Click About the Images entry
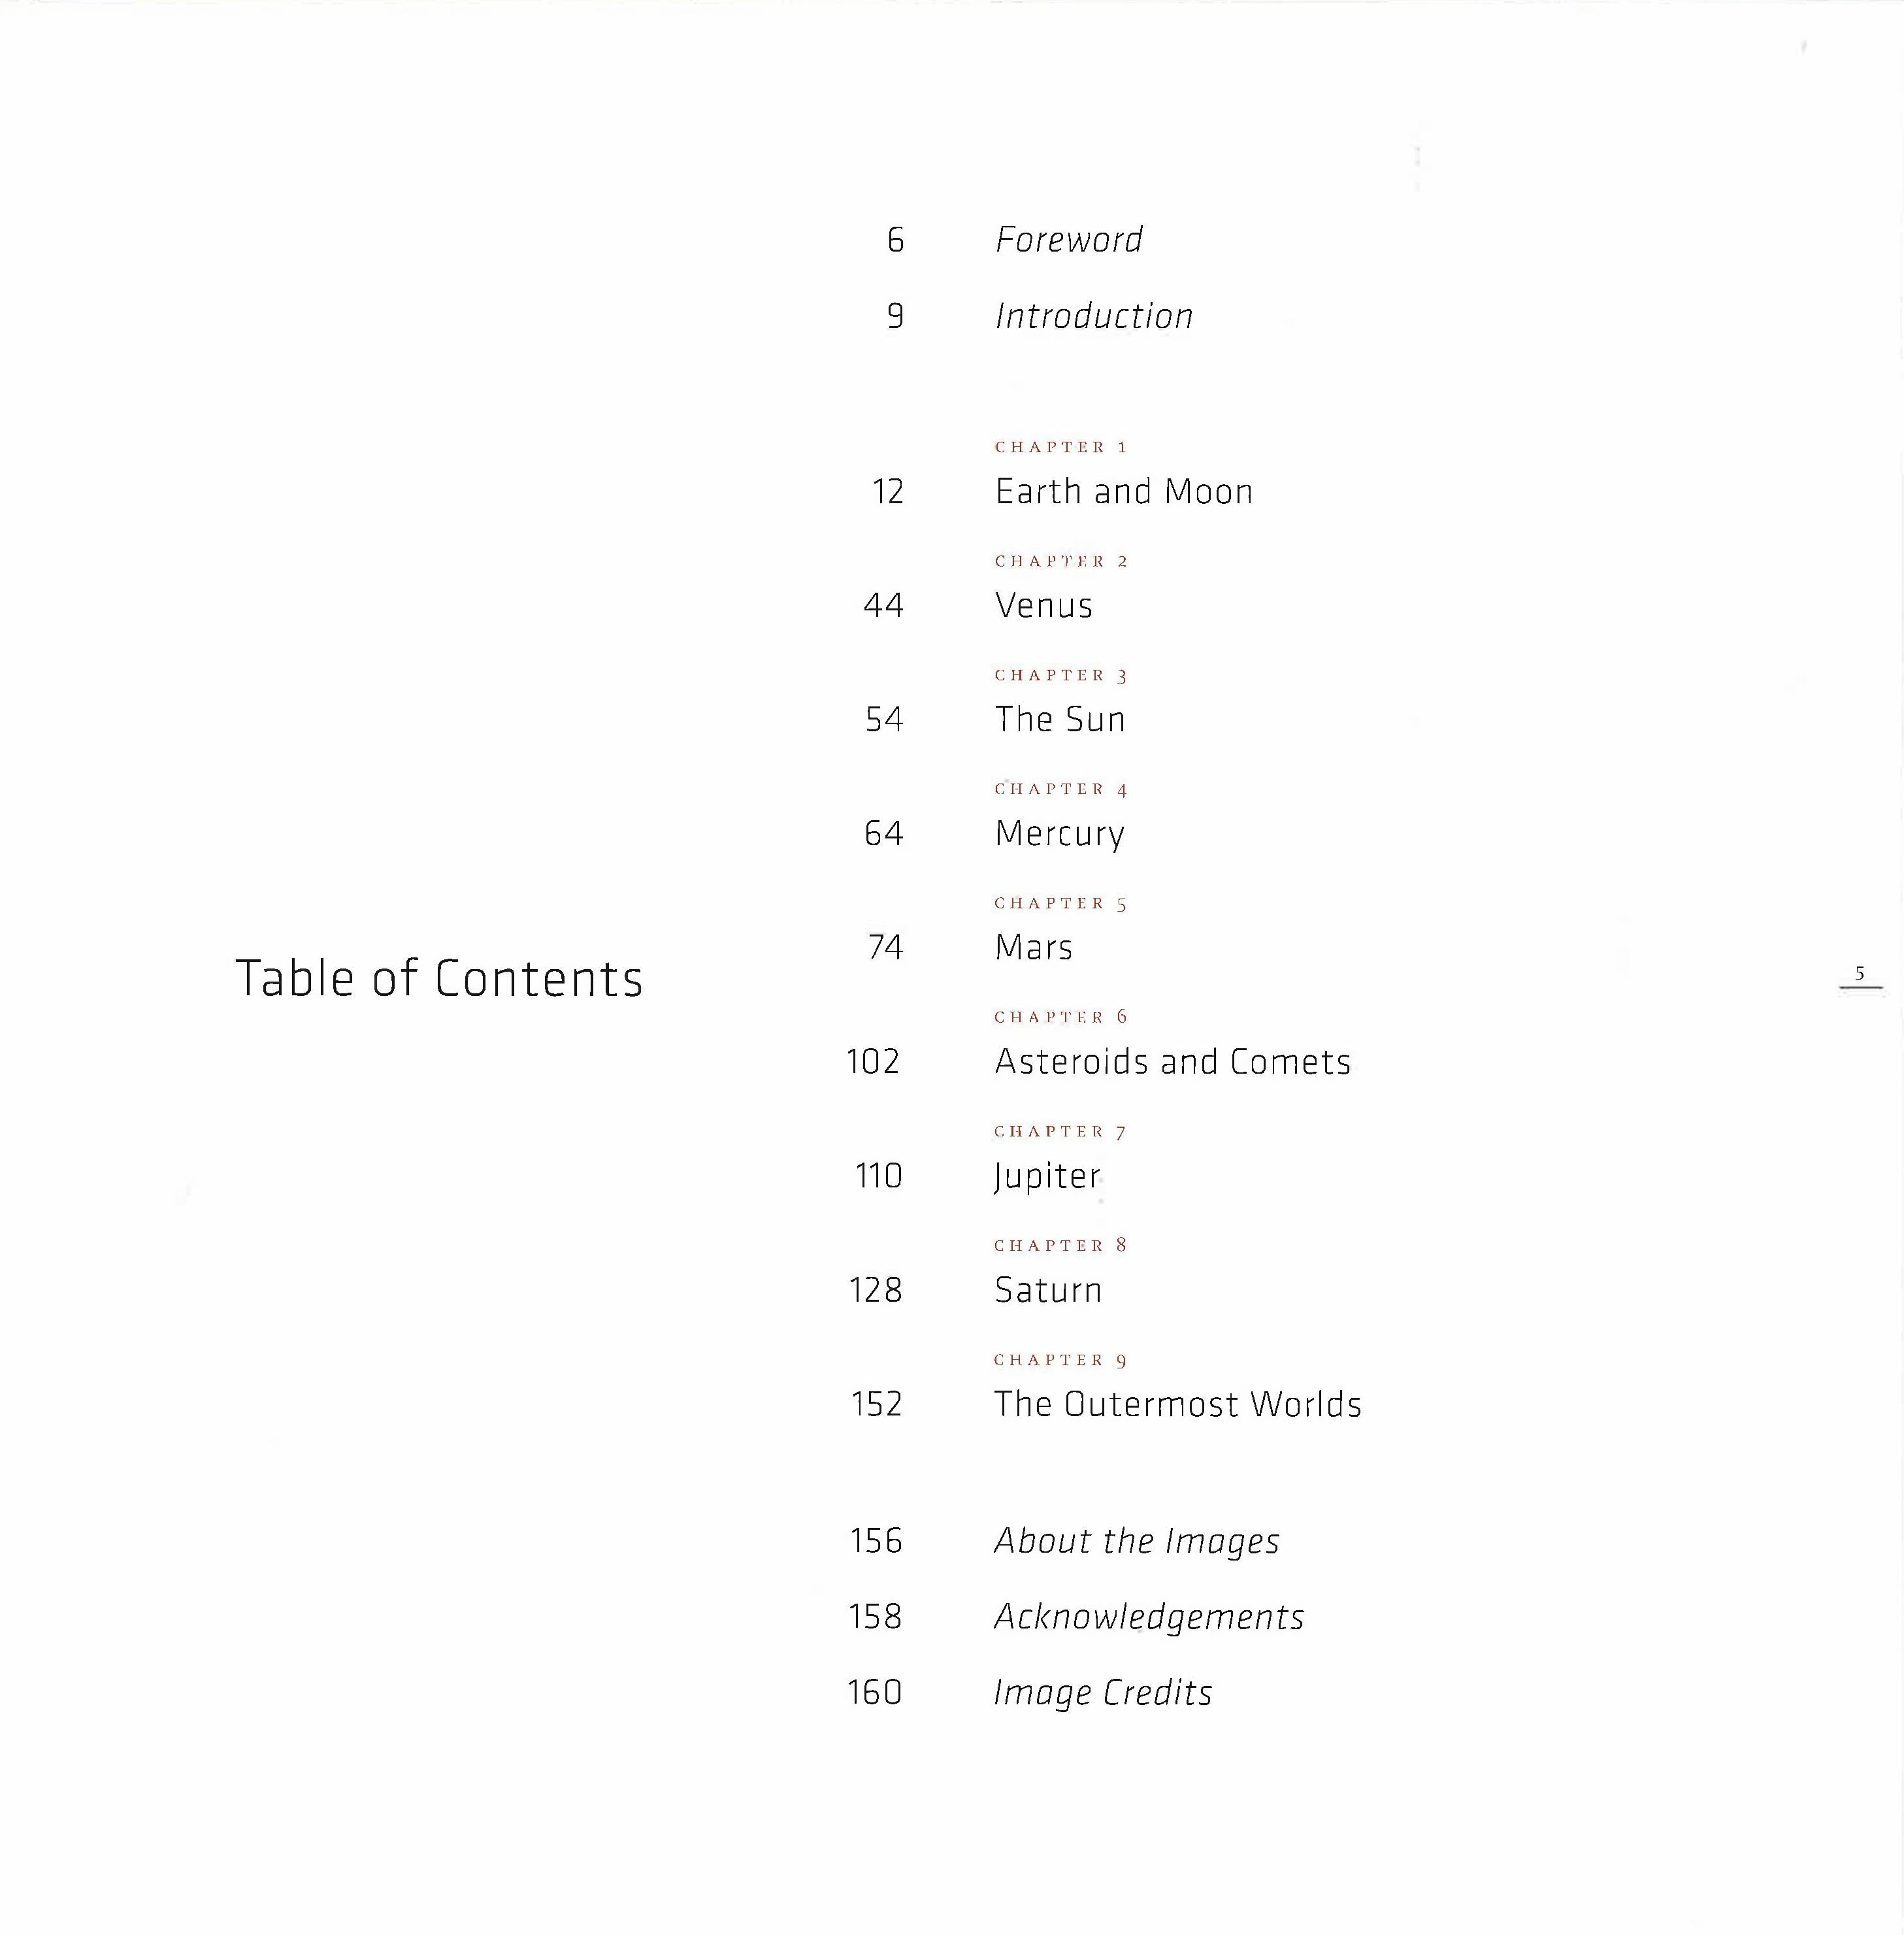1904x1935 pixels. 1136,1541
